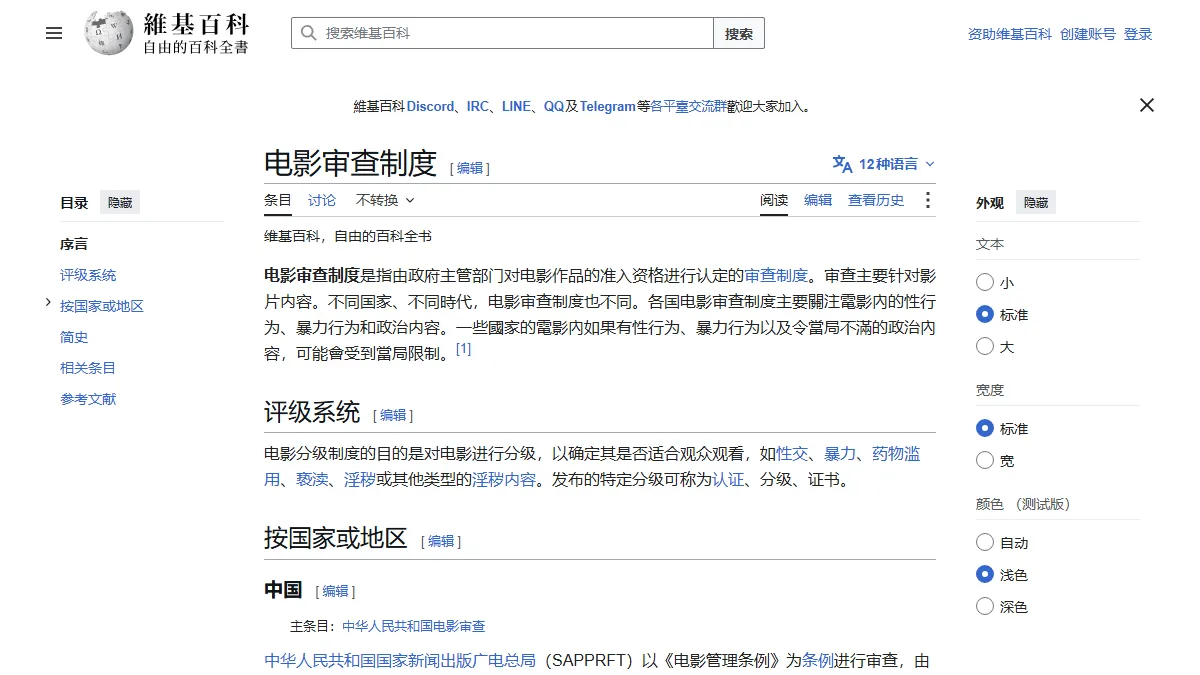
Task: Open the 性交 link
Action: click(792, 454)
